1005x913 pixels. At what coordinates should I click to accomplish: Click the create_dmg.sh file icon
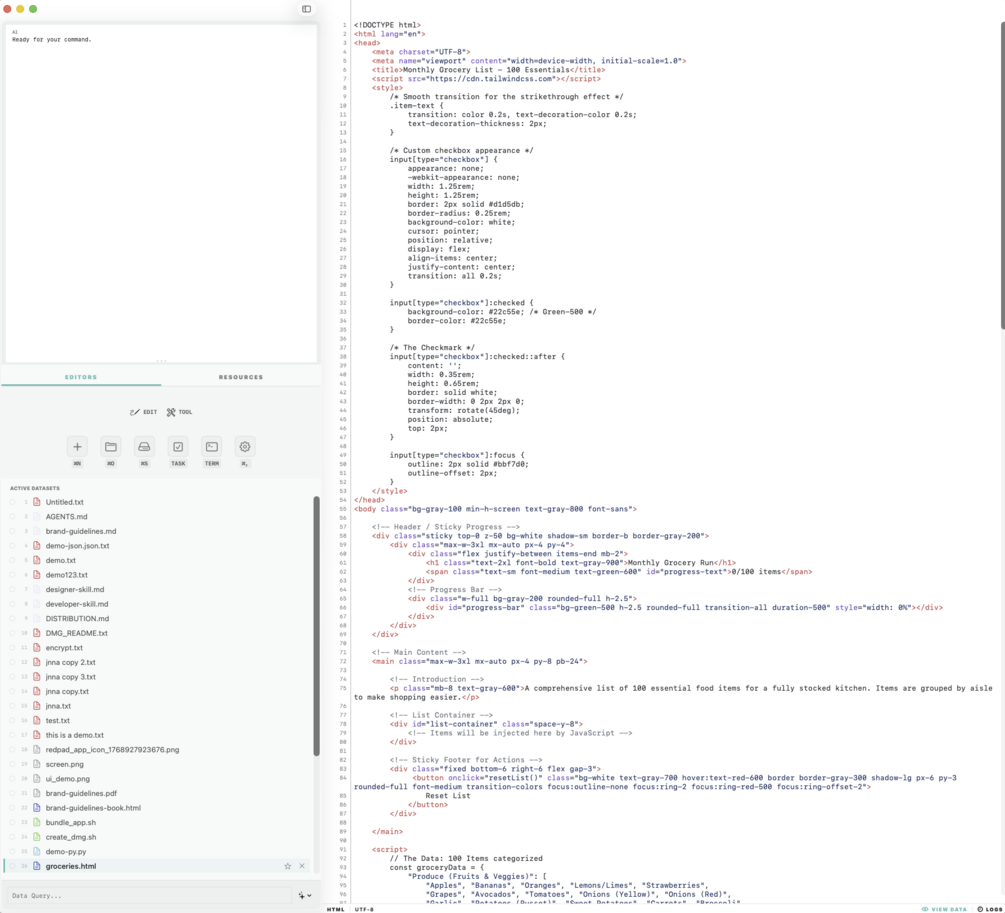37,837
